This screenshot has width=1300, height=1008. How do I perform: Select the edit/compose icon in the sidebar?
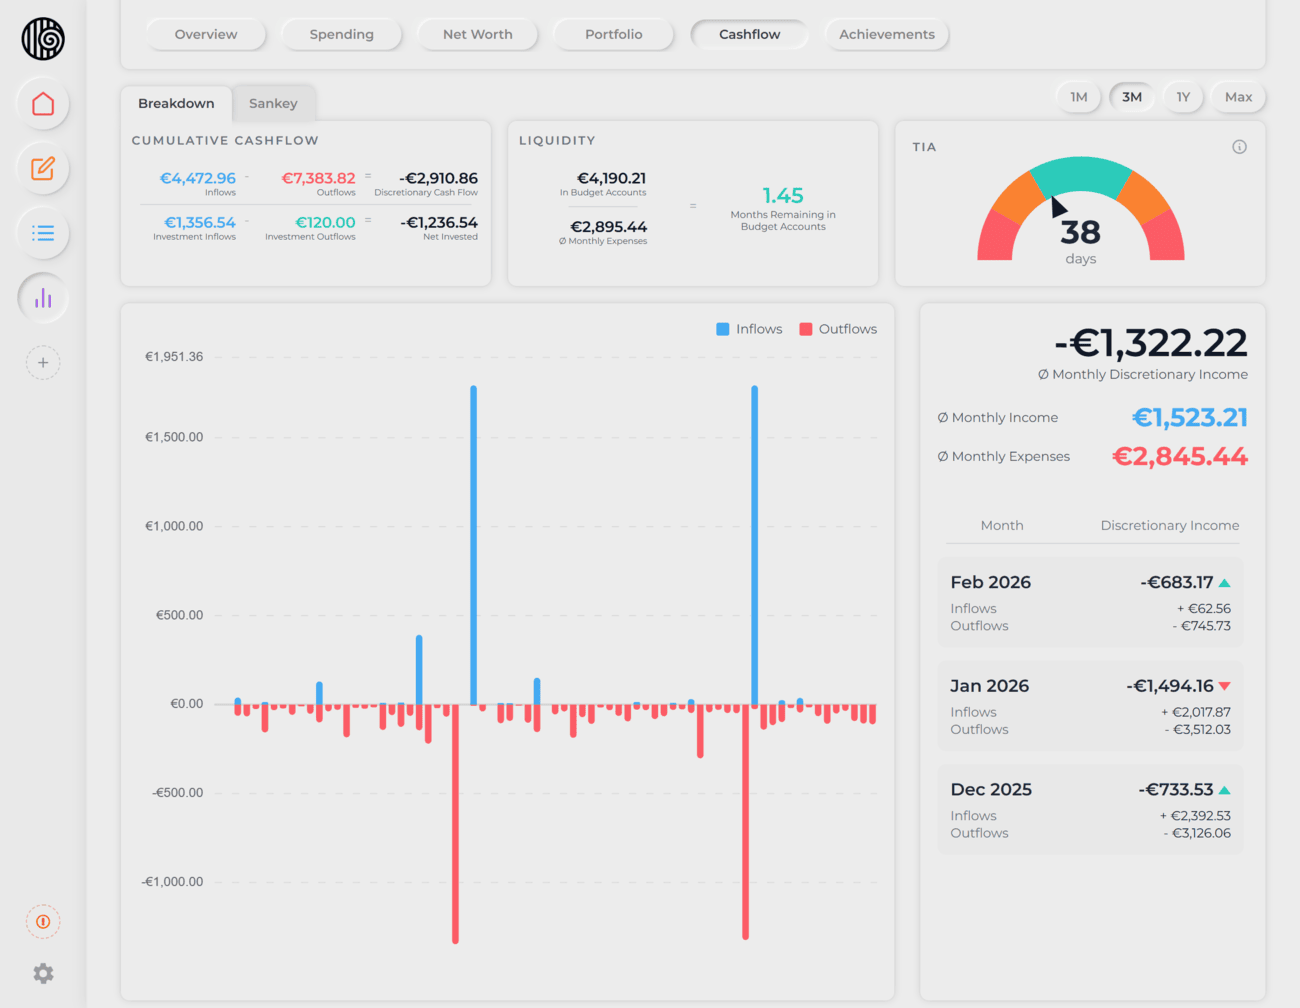43,169
